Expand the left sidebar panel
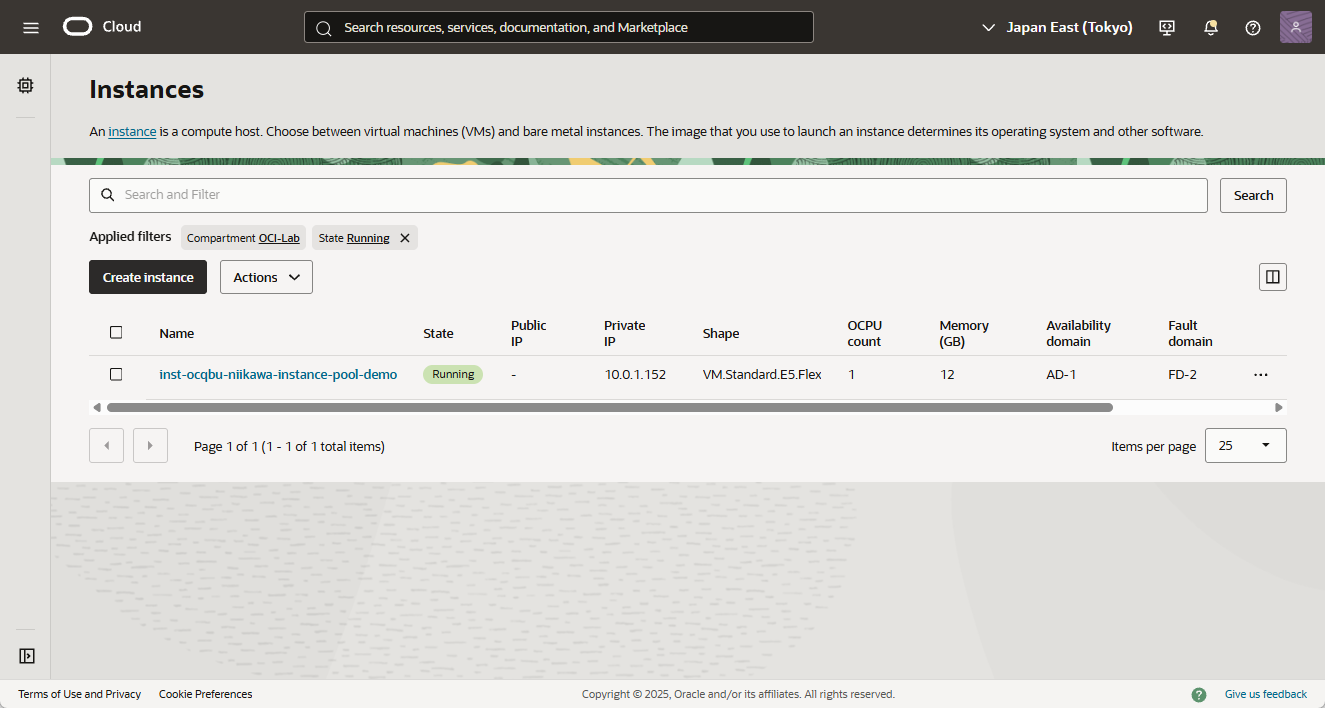 click(x=27, y=656)
